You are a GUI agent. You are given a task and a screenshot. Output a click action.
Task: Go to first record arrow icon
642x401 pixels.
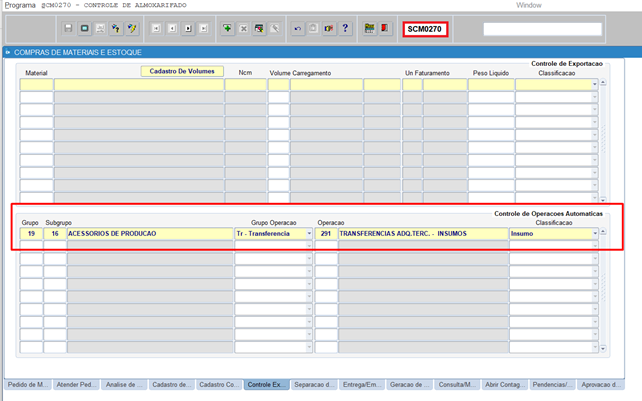click(156, 28)
